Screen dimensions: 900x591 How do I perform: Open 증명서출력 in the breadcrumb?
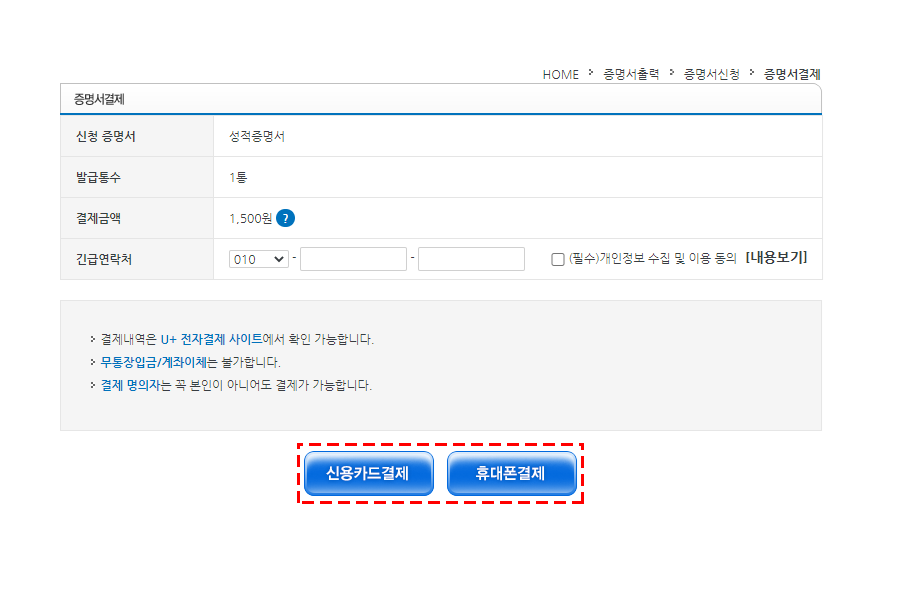click(631, 74)
